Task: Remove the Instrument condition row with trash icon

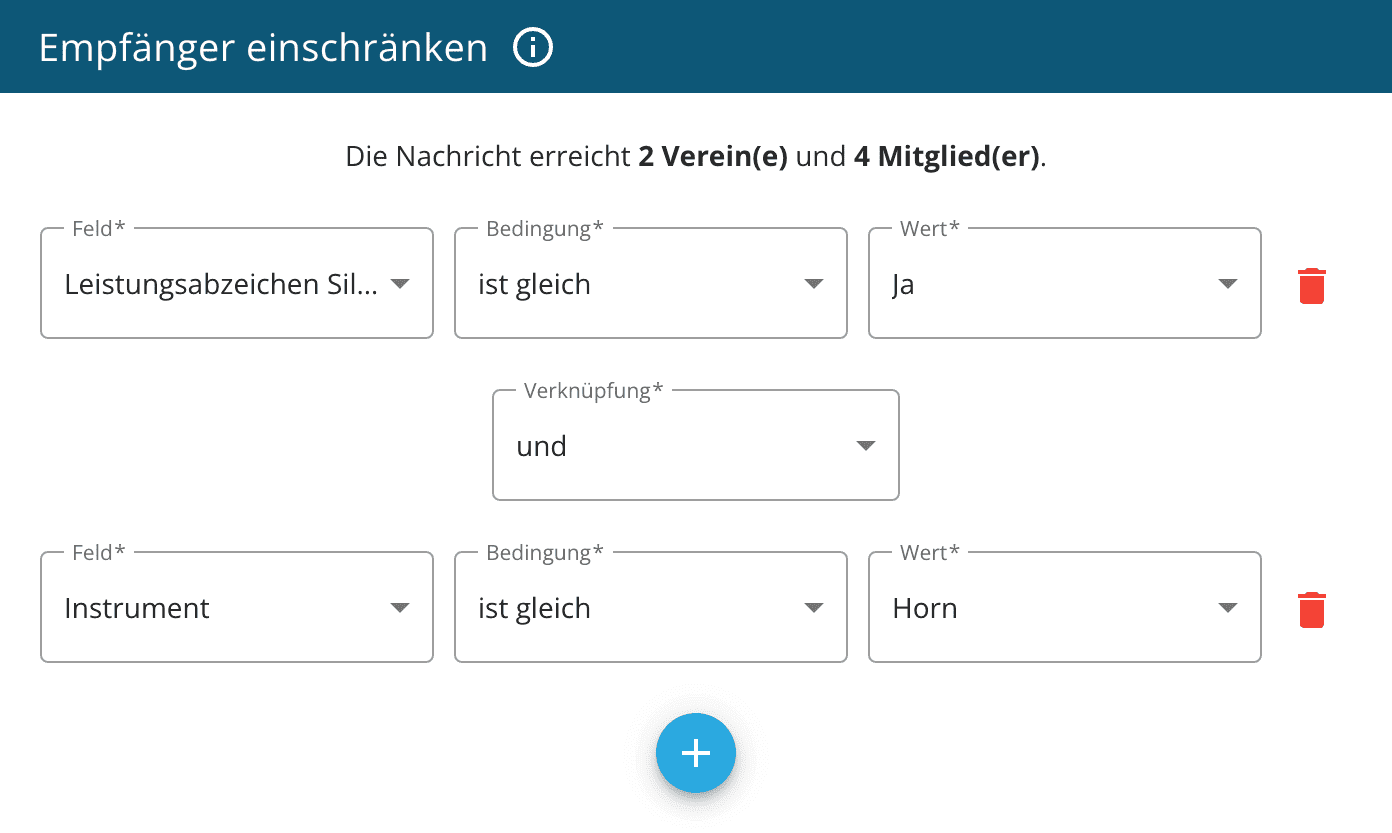Action: coord(1311,609)
